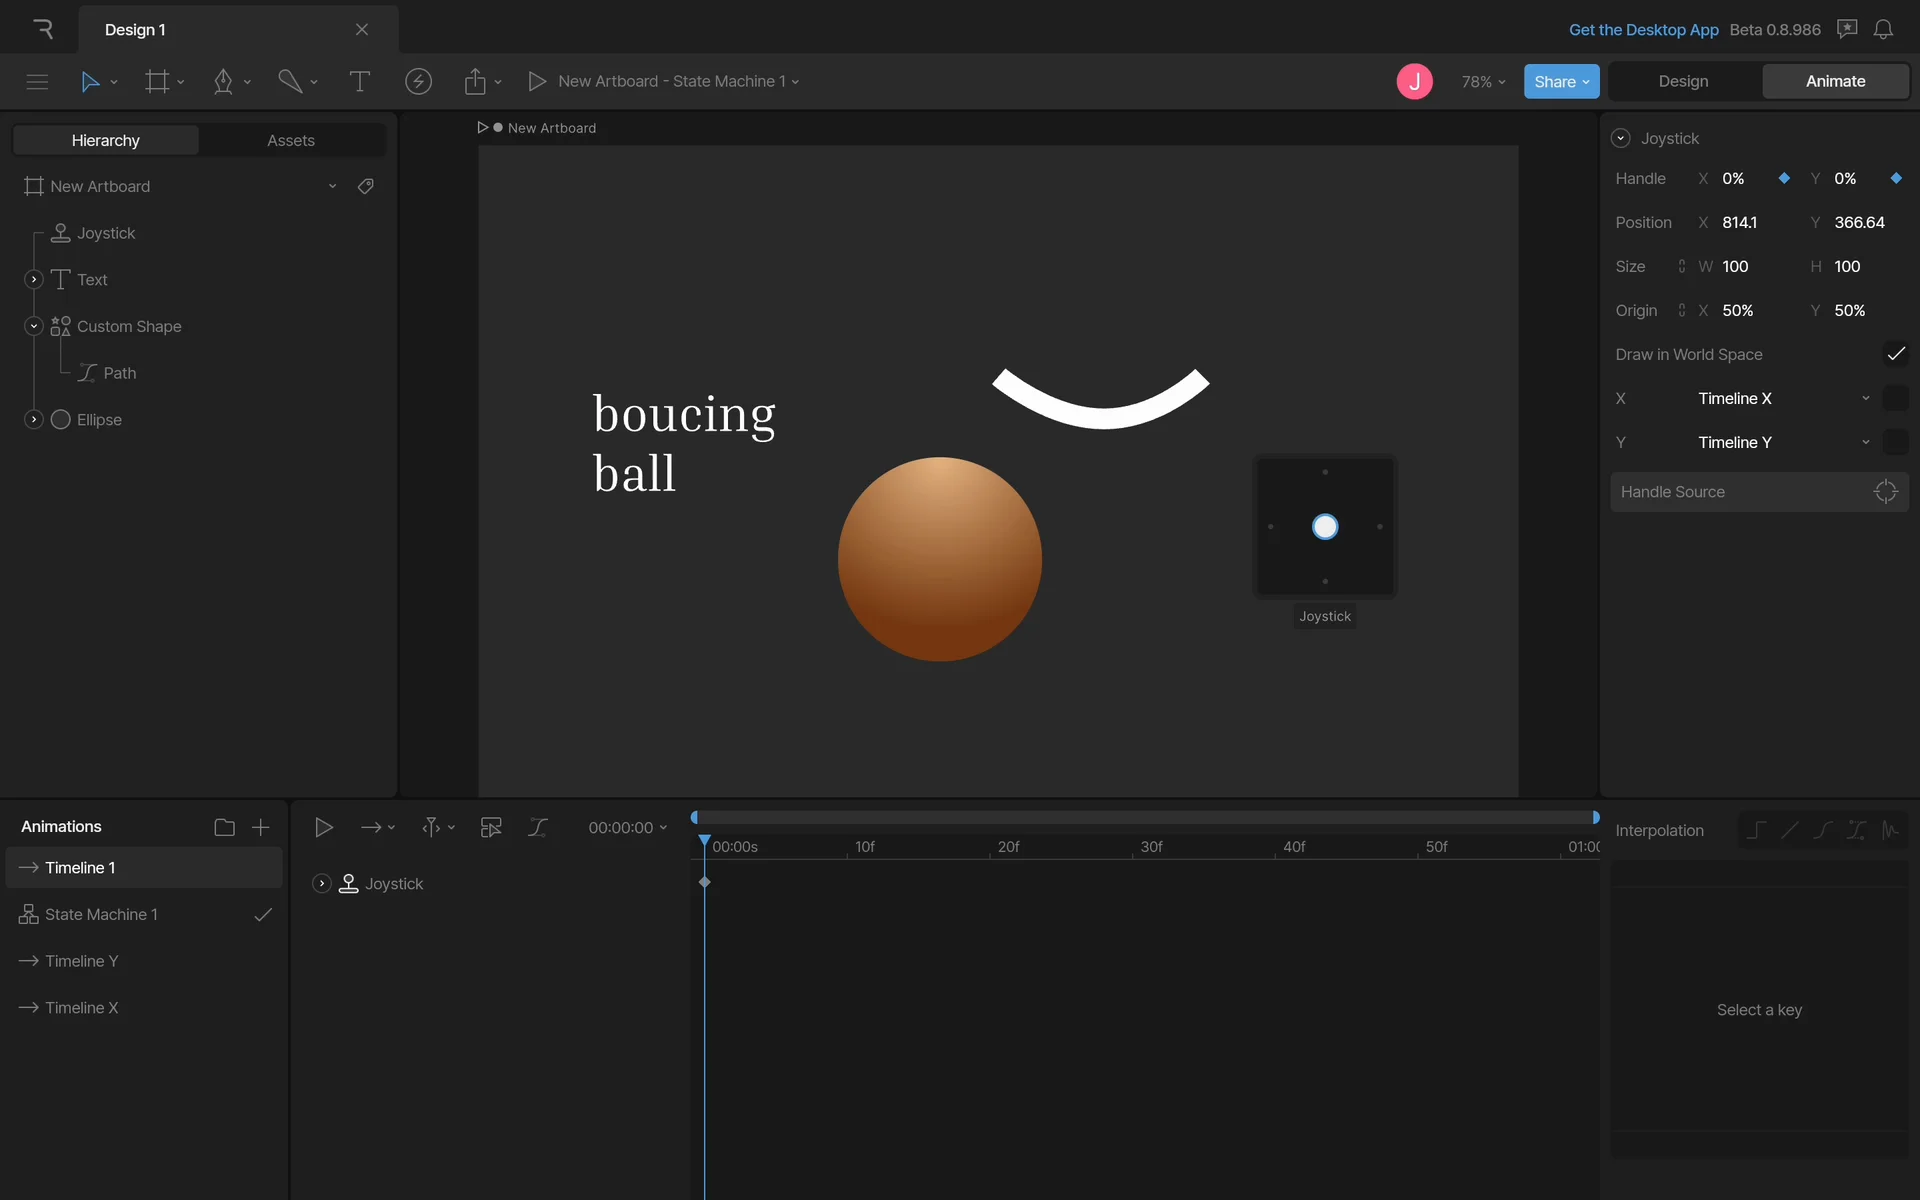The height and width of the screenshot is (1200, 1920).
Task: Click the Share button
Action: click(x=1560, y=82)
